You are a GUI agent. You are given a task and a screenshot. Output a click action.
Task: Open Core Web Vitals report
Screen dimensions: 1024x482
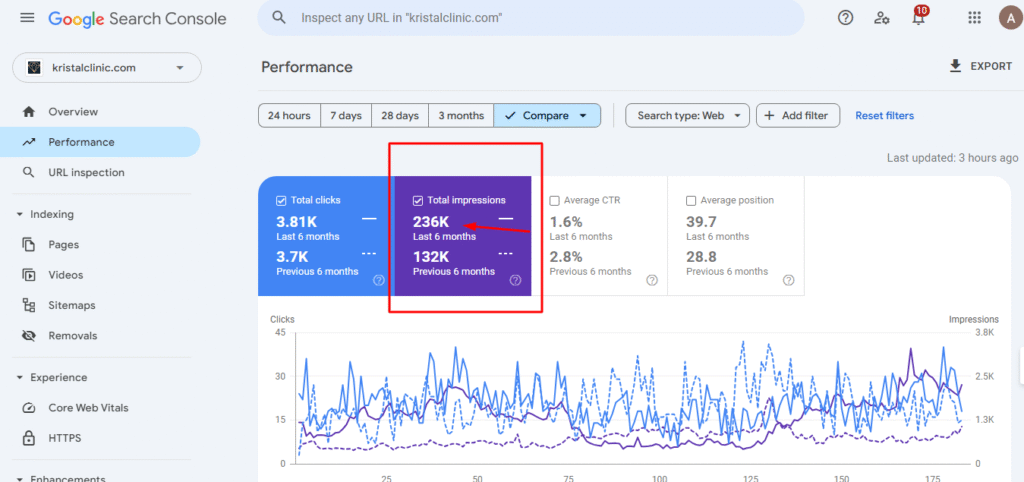[x=88, y=408]
